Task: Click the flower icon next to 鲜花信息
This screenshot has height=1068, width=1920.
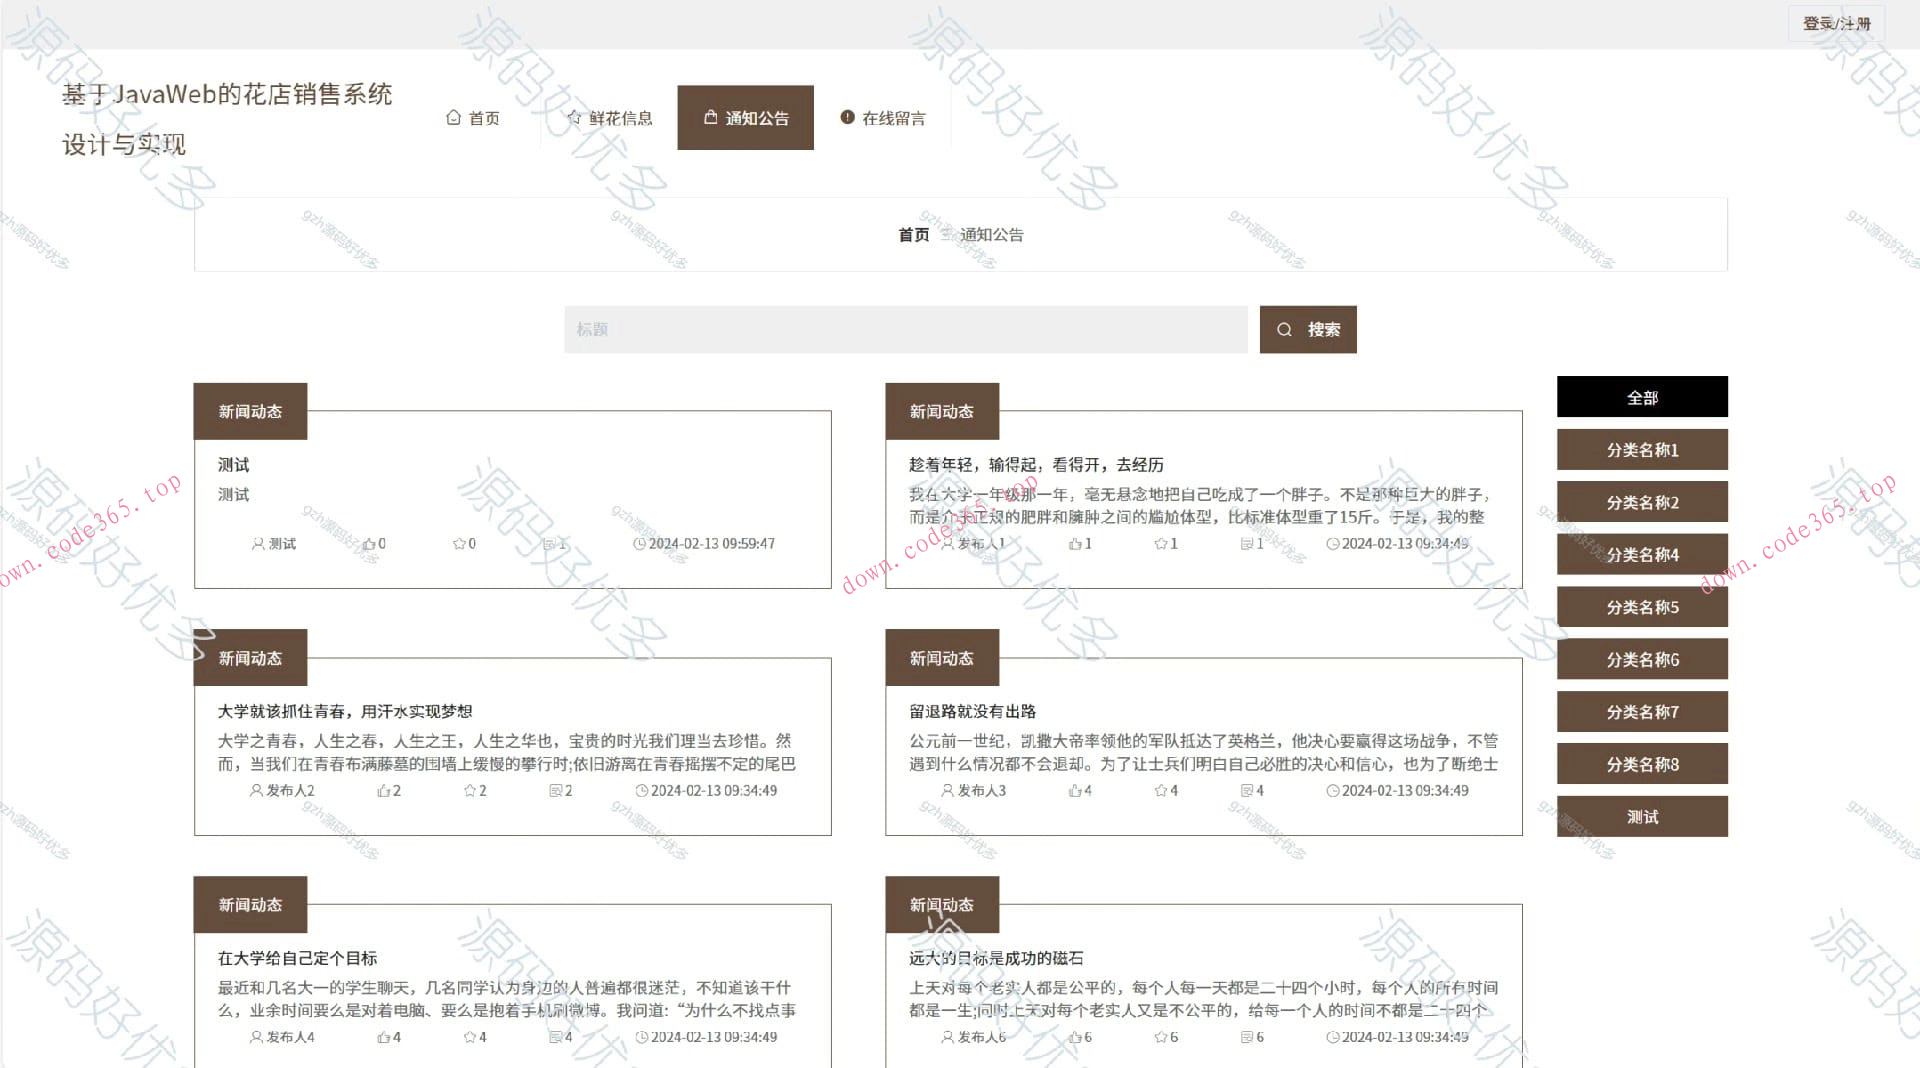Action: [577, 117]
